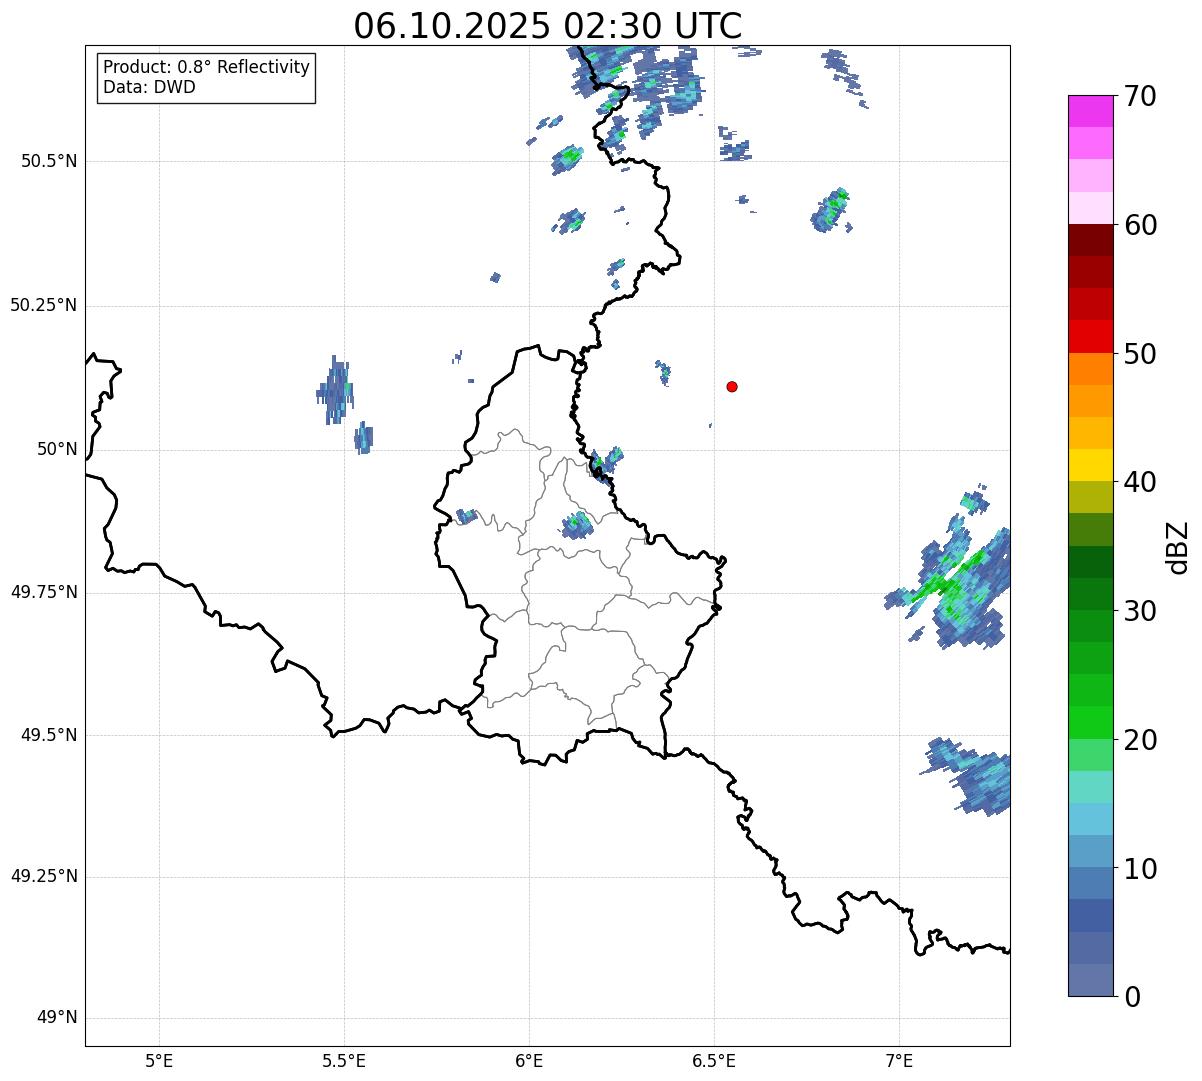
Task: Click the 49.25°N latitude label
Action: (x=43, y=876)
